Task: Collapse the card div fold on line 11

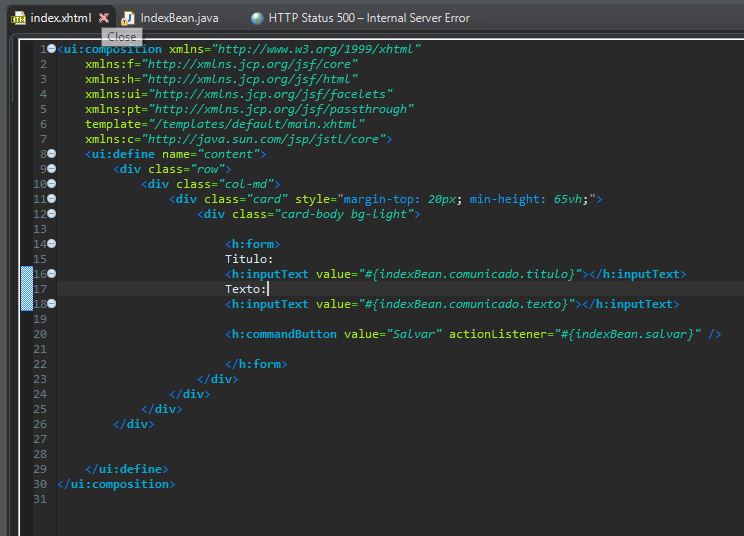Action: click(51, 198)
